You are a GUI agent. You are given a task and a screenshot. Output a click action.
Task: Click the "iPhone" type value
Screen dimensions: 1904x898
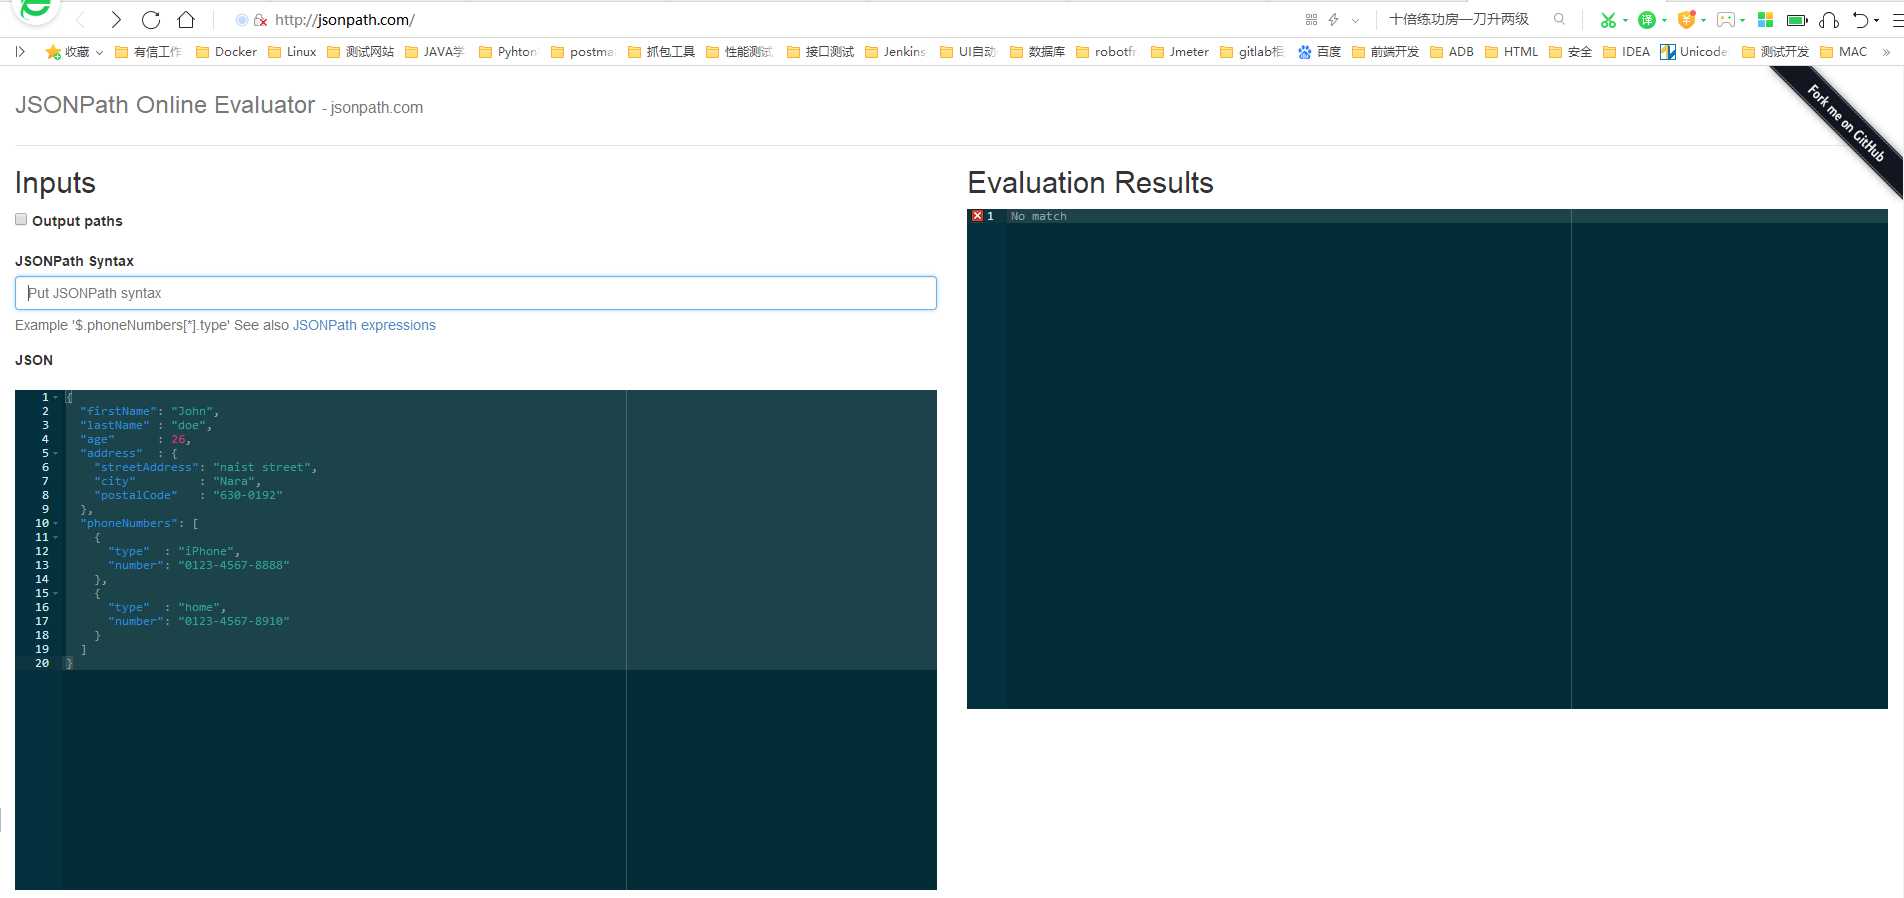[x=206, y=551]
